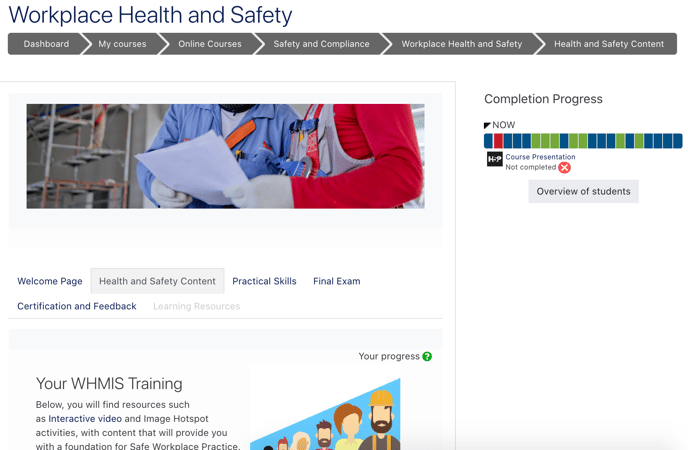The width and height of the screenshot is (688, 450).
Task: Click Workplace Health and Safety breadcrumb
Action: [462, 44]
